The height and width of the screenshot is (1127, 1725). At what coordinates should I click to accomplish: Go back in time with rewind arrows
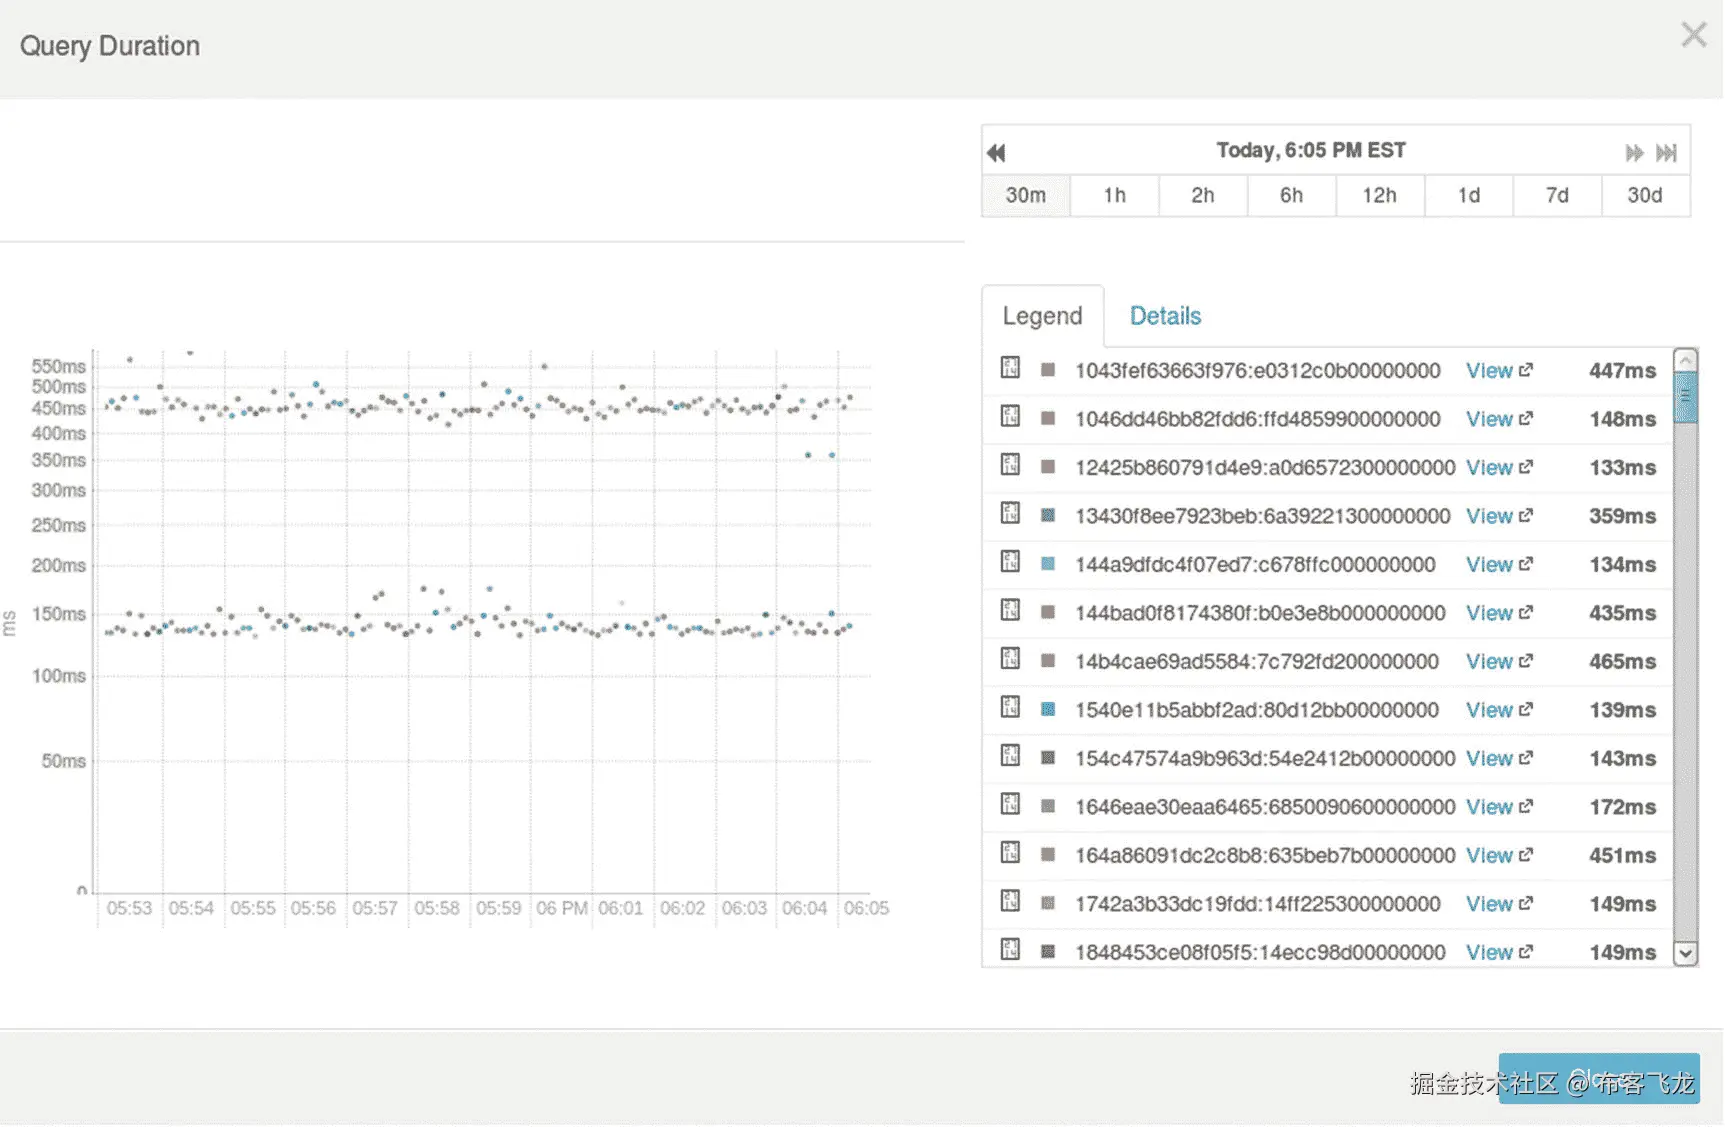coord(996,152)
